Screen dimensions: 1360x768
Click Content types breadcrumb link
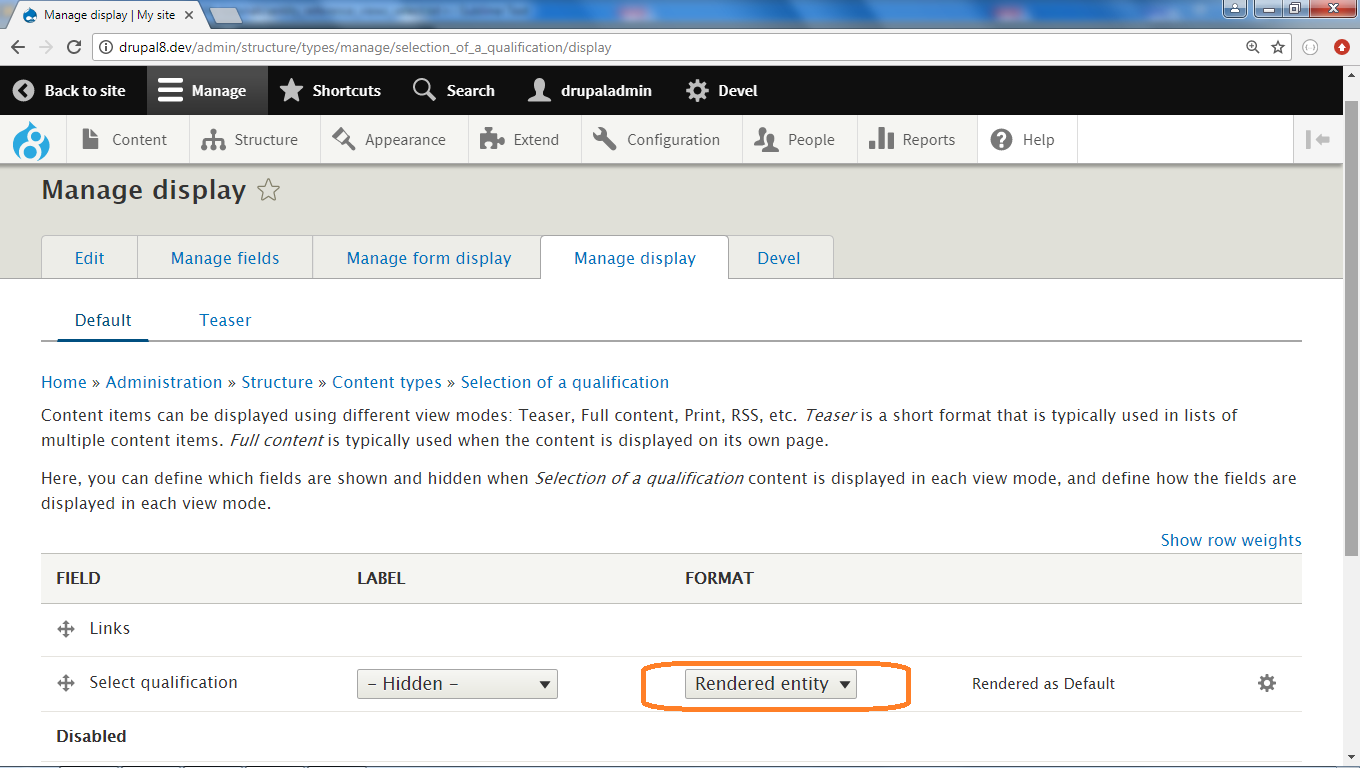click(x=386, y=382)
